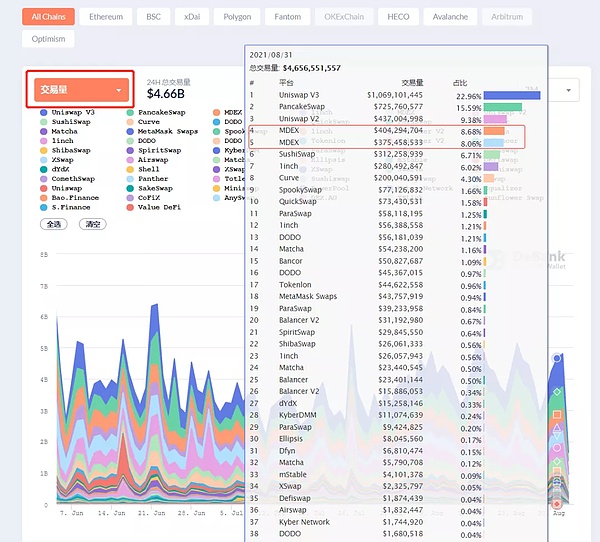This screenshot has height=542, width=600.
Task: Click the Uniswap V3 blue percentage bar
Action: (513, 94)
